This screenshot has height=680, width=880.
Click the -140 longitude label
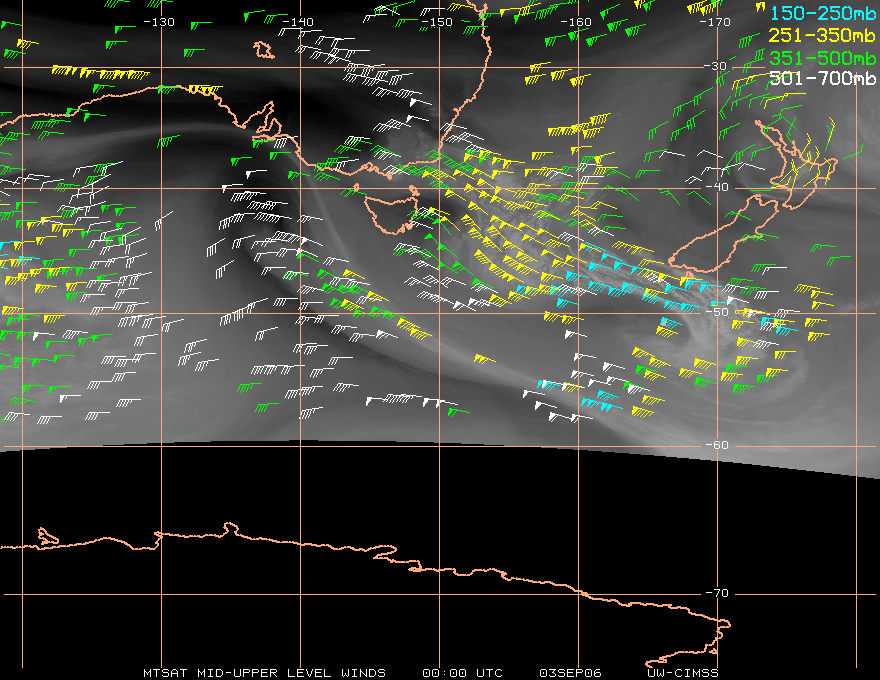point(298,22)
